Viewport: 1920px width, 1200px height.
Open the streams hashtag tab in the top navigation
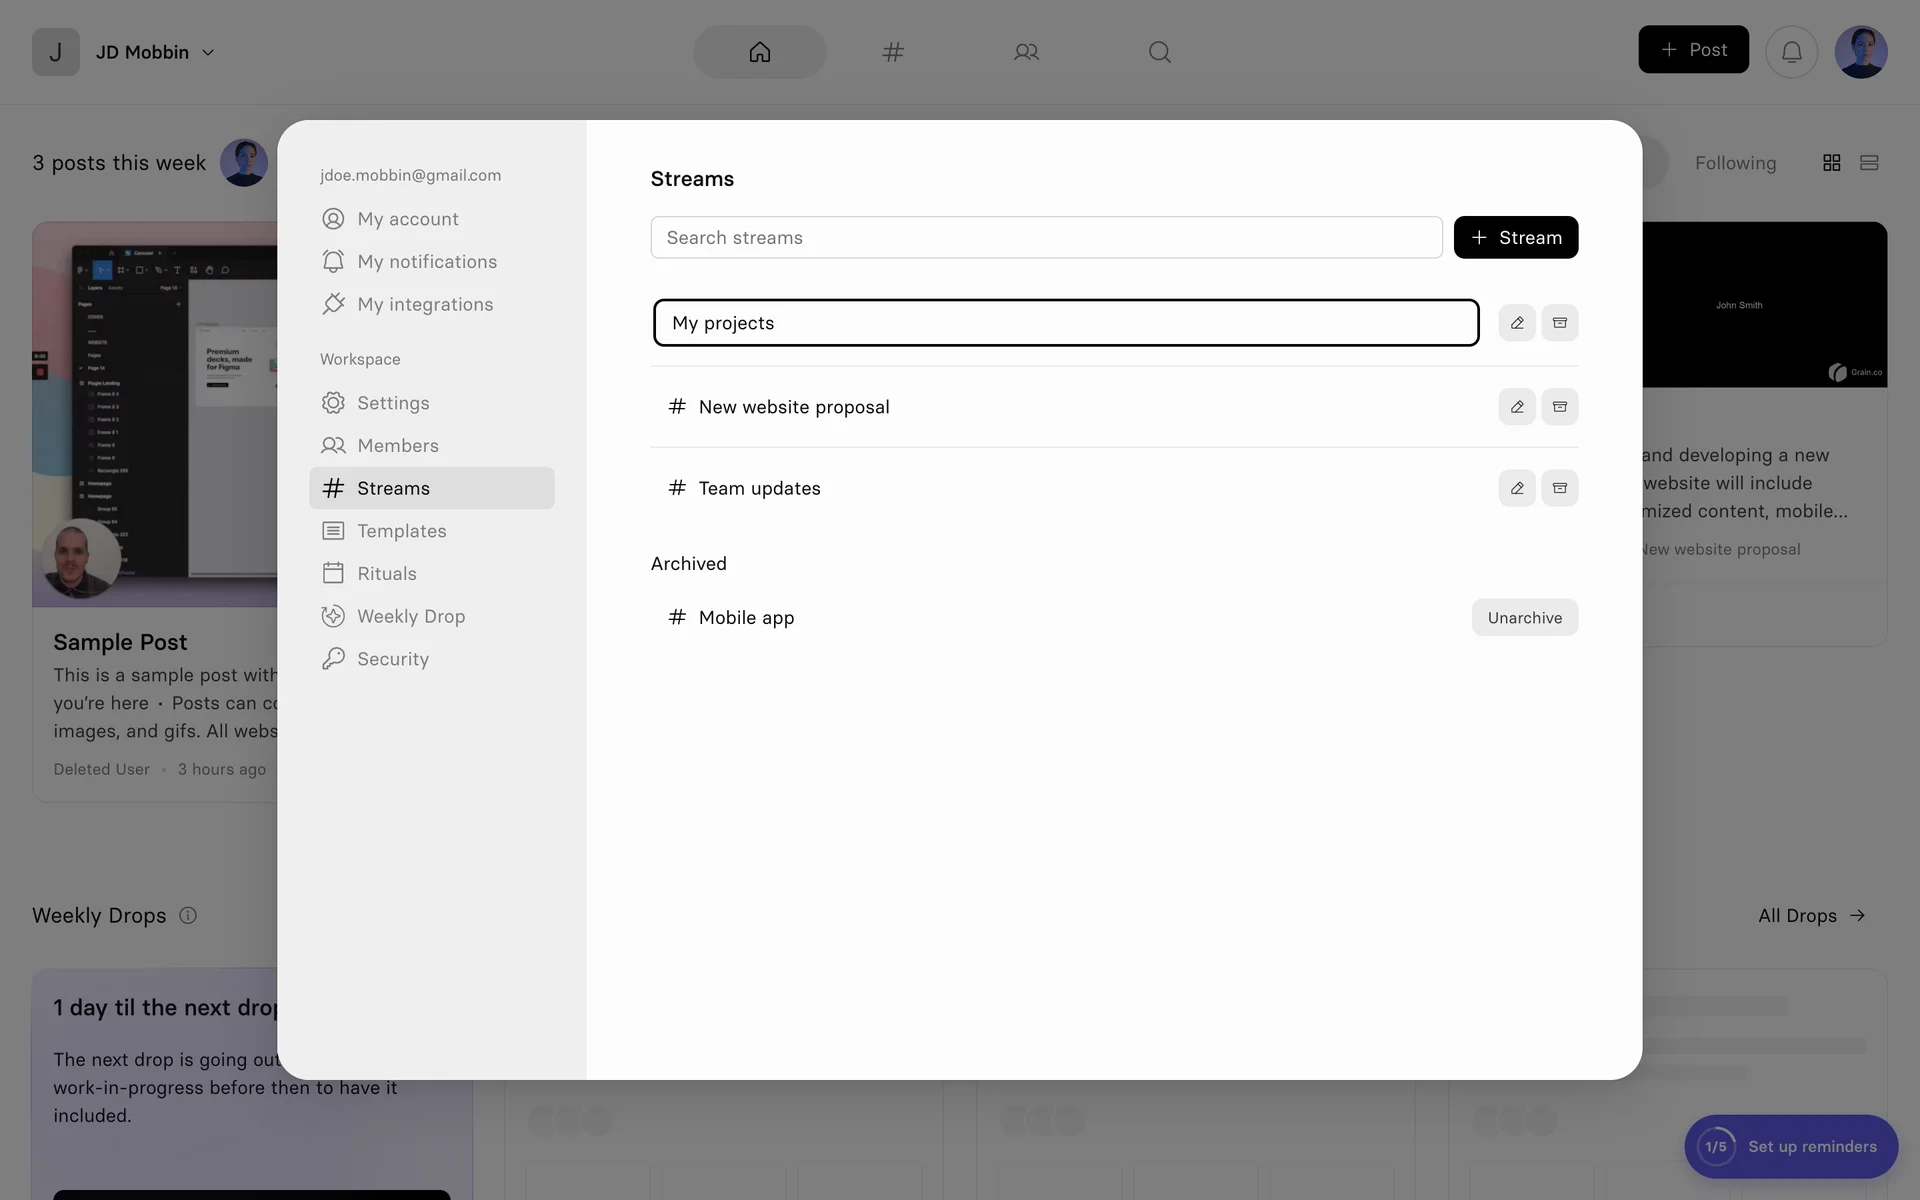[x=893, y=52]
